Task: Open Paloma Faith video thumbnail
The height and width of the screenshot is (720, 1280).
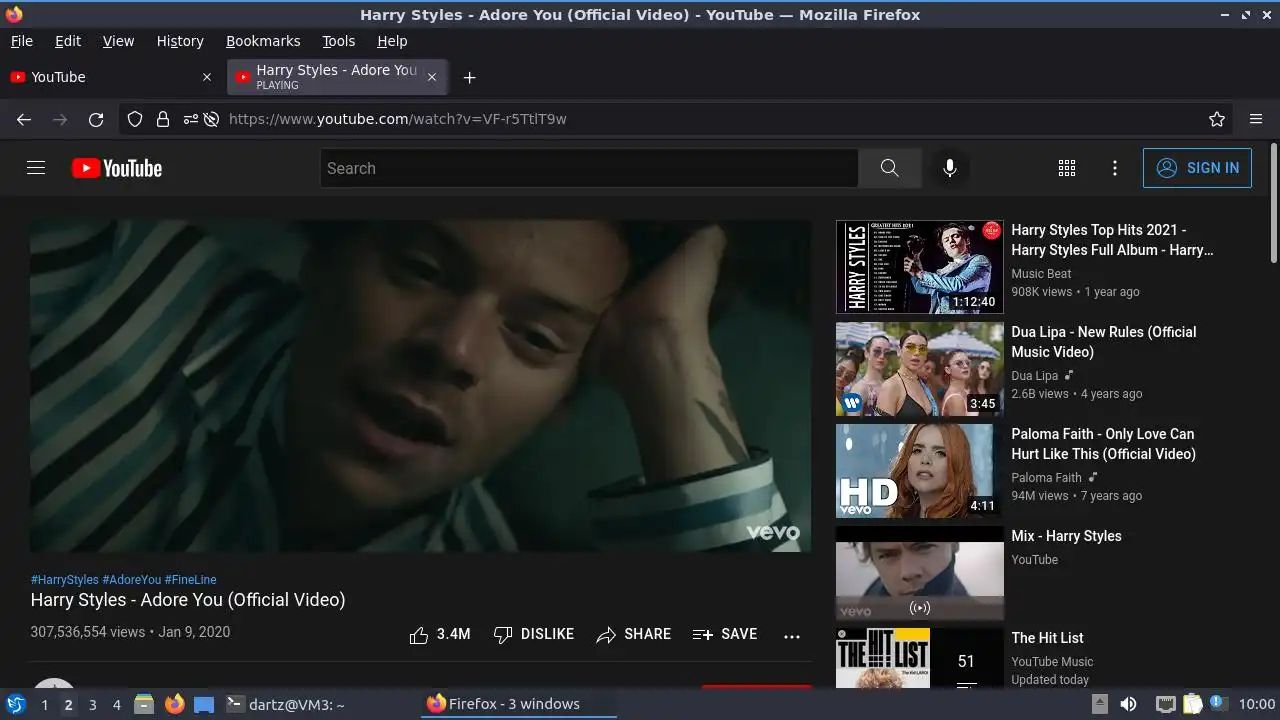Action: [x=919, y=471]
